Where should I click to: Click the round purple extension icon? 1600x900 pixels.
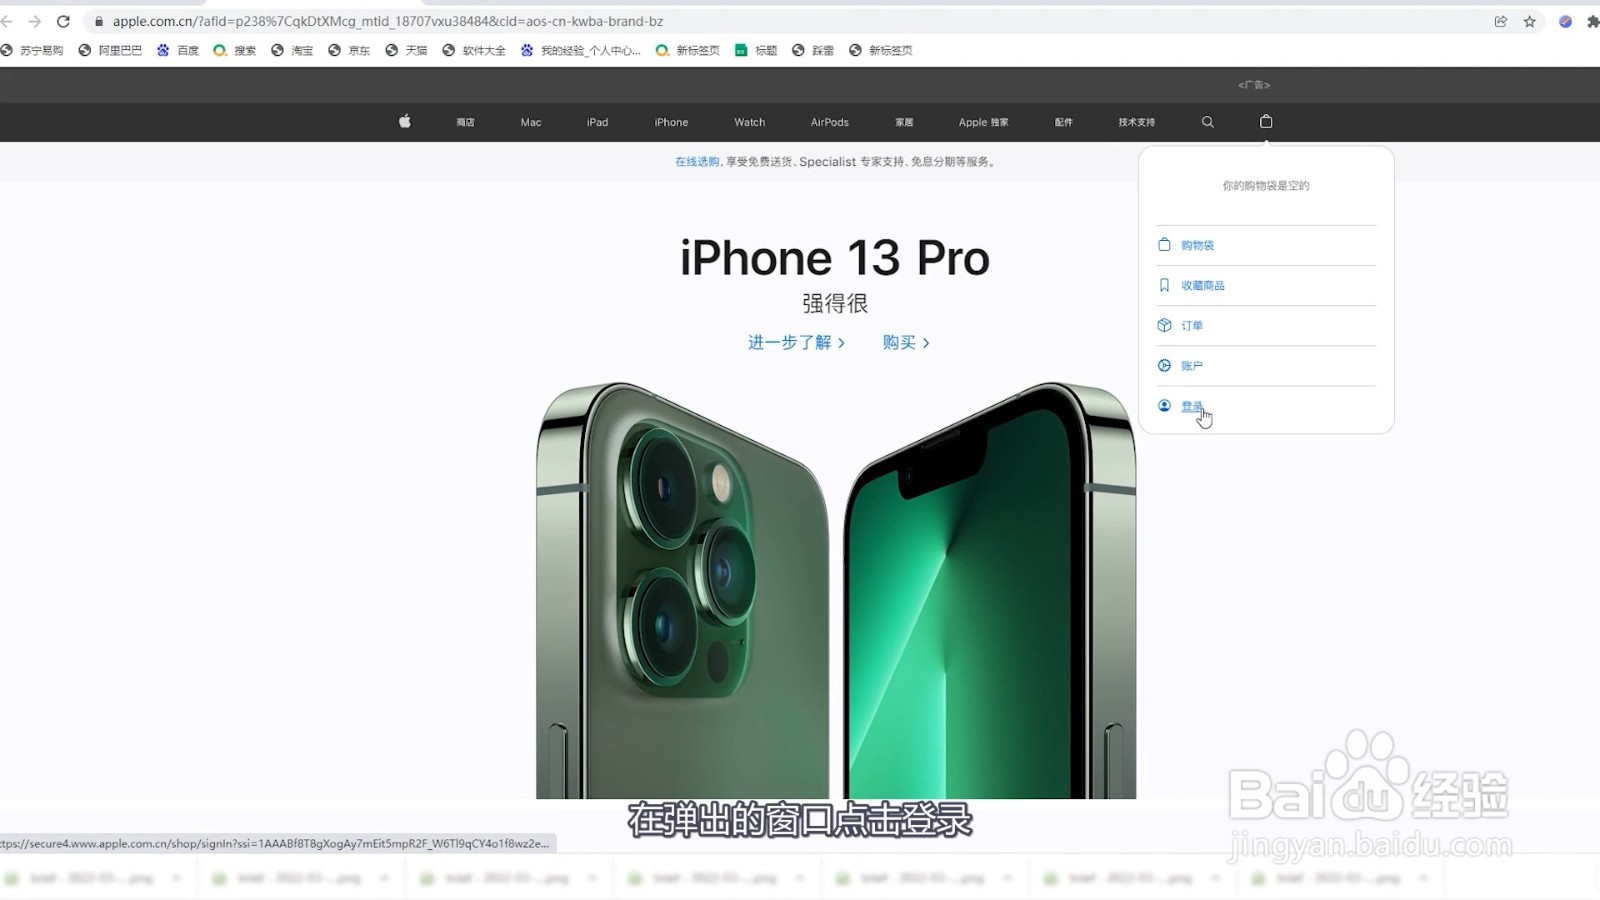point(1565,21)
